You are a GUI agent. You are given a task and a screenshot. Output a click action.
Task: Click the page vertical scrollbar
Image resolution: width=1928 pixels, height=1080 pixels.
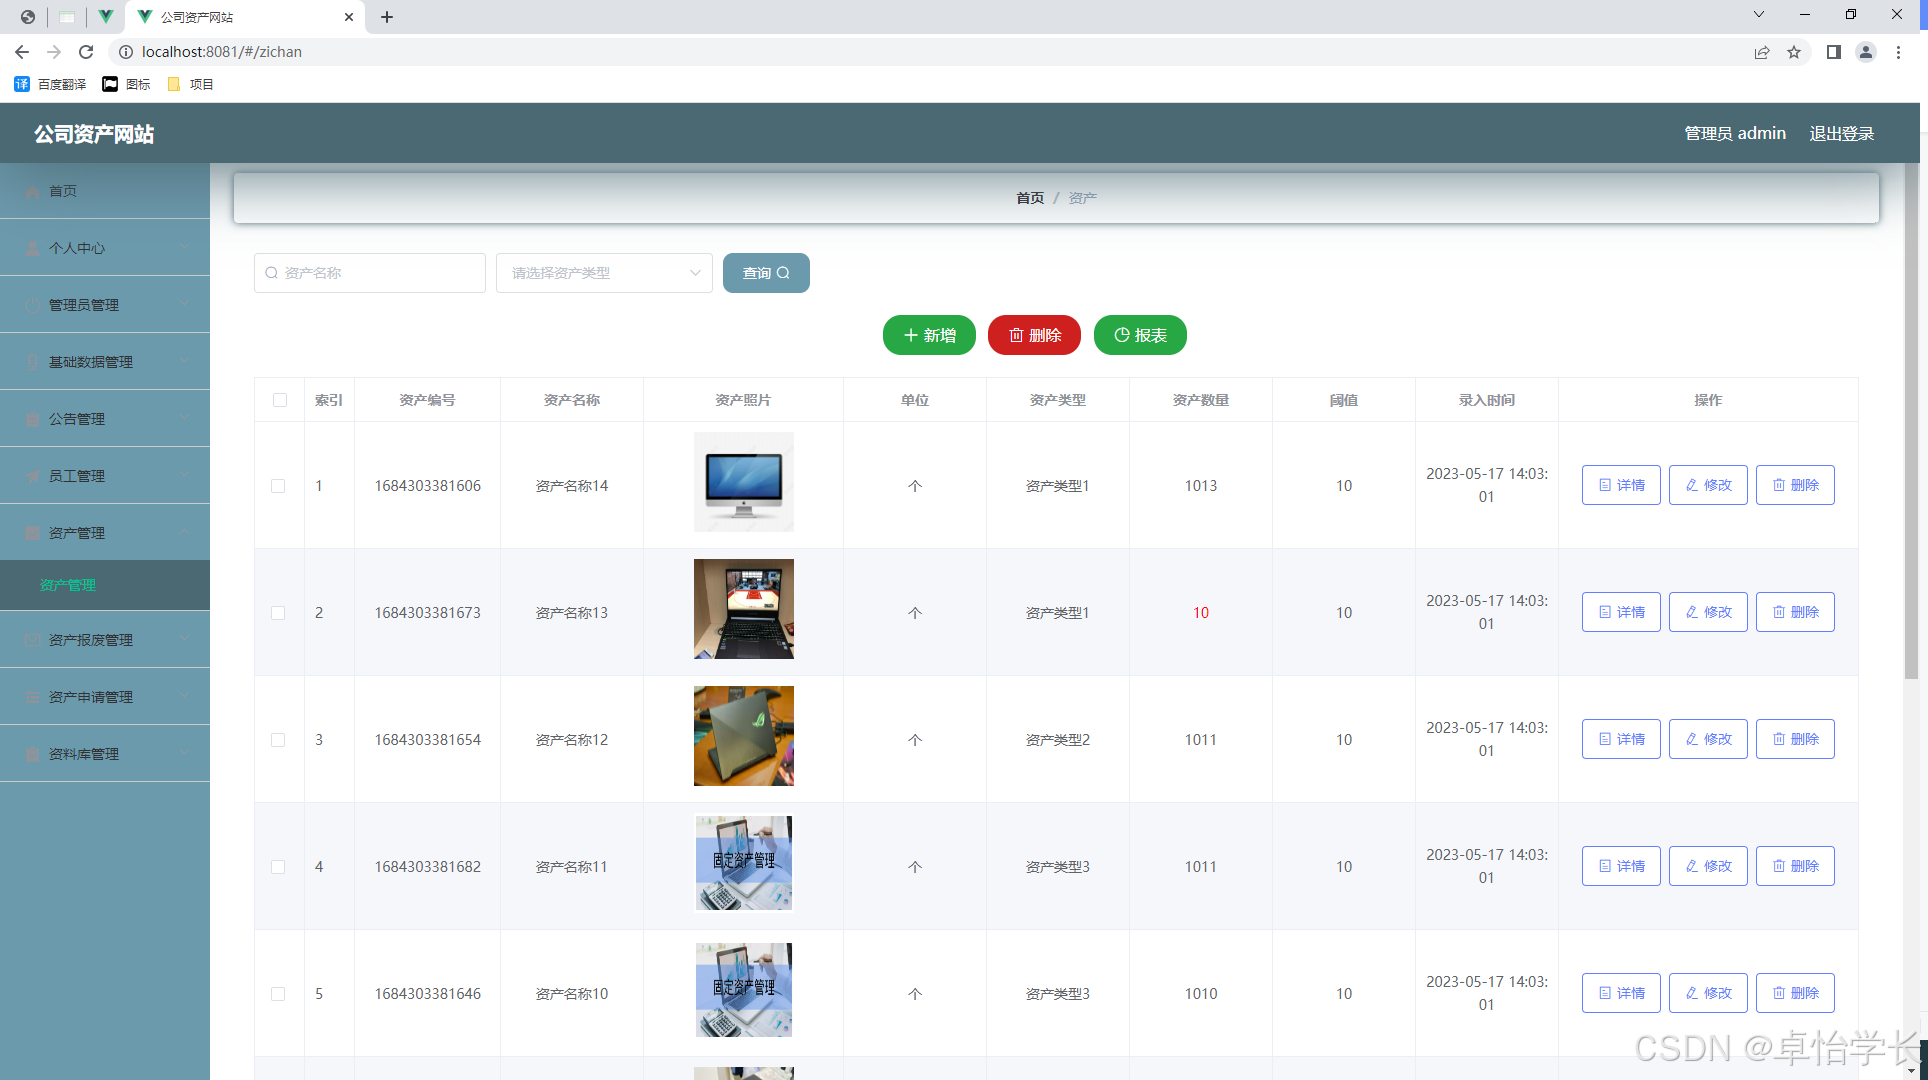[1911, 420]
